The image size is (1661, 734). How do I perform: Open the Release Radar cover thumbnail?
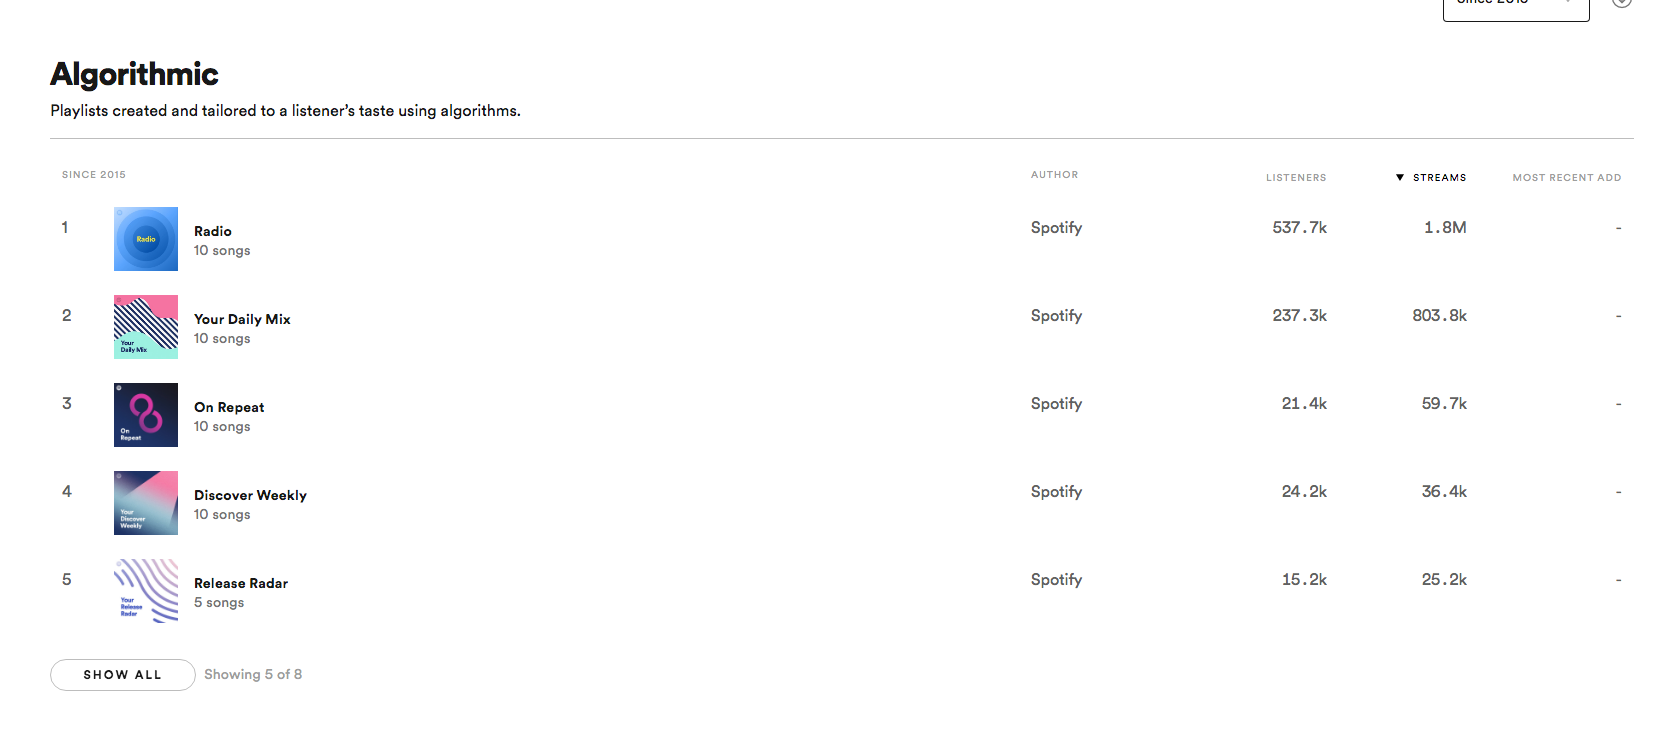pos(146,591)
